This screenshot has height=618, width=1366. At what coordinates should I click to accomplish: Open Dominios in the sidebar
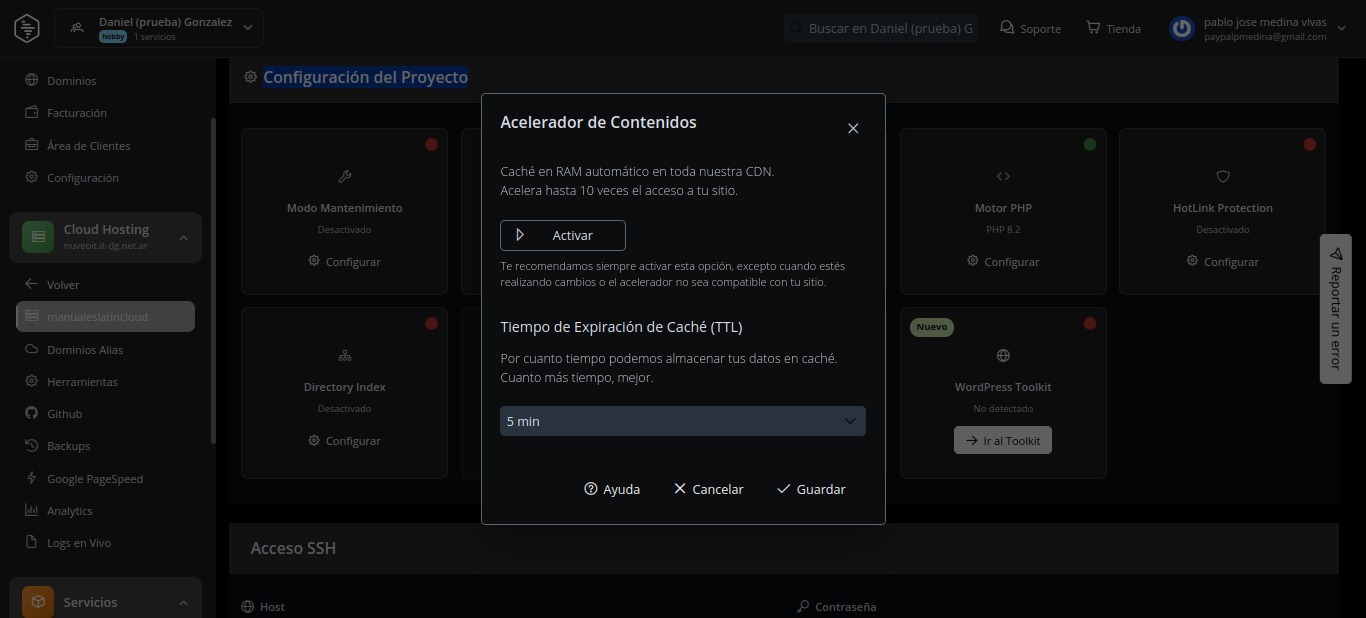point(71,81)
